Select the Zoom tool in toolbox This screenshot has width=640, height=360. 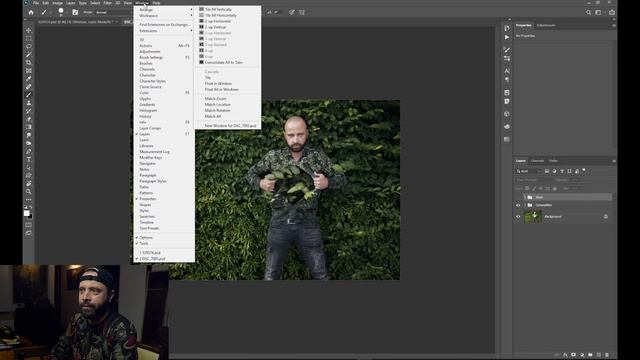click(x=29, y=191)
